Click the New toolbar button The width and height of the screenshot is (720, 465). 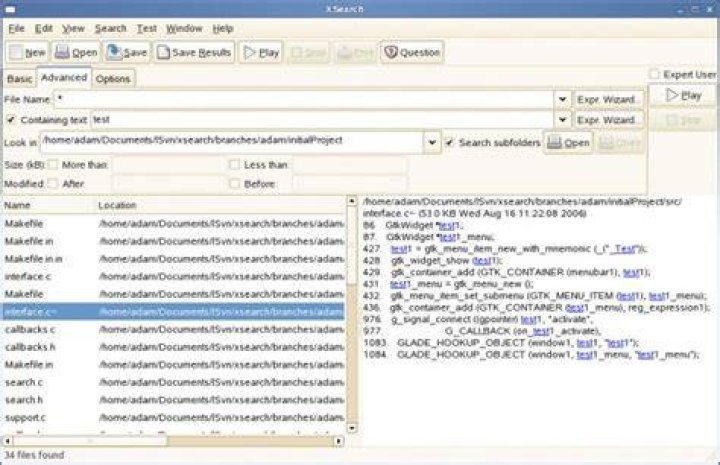[28, 52]
